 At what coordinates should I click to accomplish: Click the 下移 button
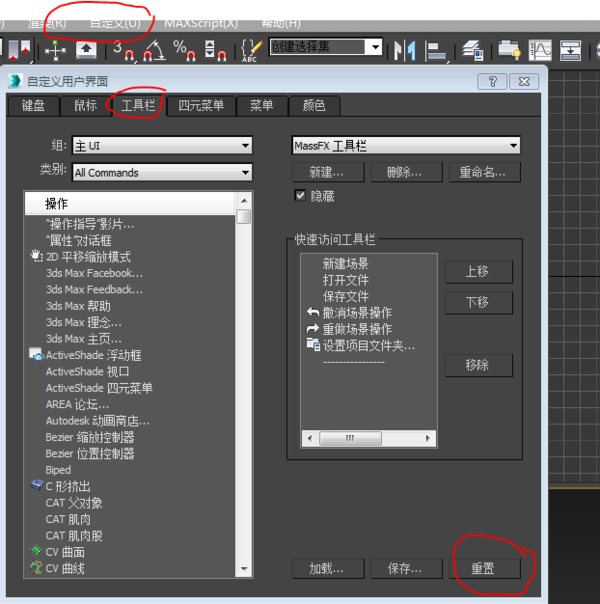tap(479, 302)
